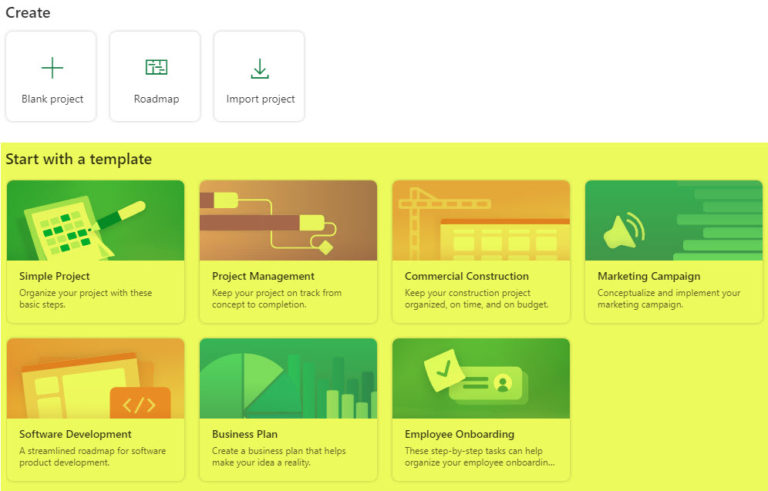Select the Blank project label

(52, 99)
